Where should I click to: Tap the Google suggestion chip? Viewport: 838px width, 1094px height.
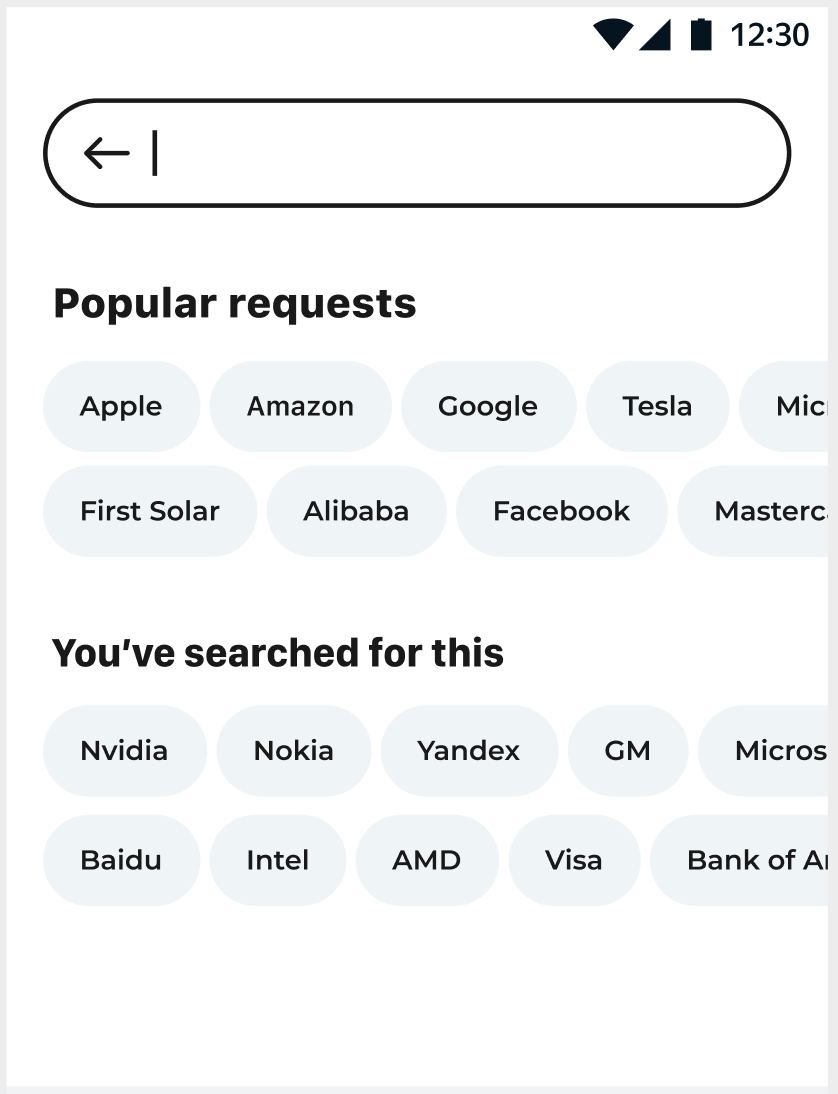tap(488, 406)
